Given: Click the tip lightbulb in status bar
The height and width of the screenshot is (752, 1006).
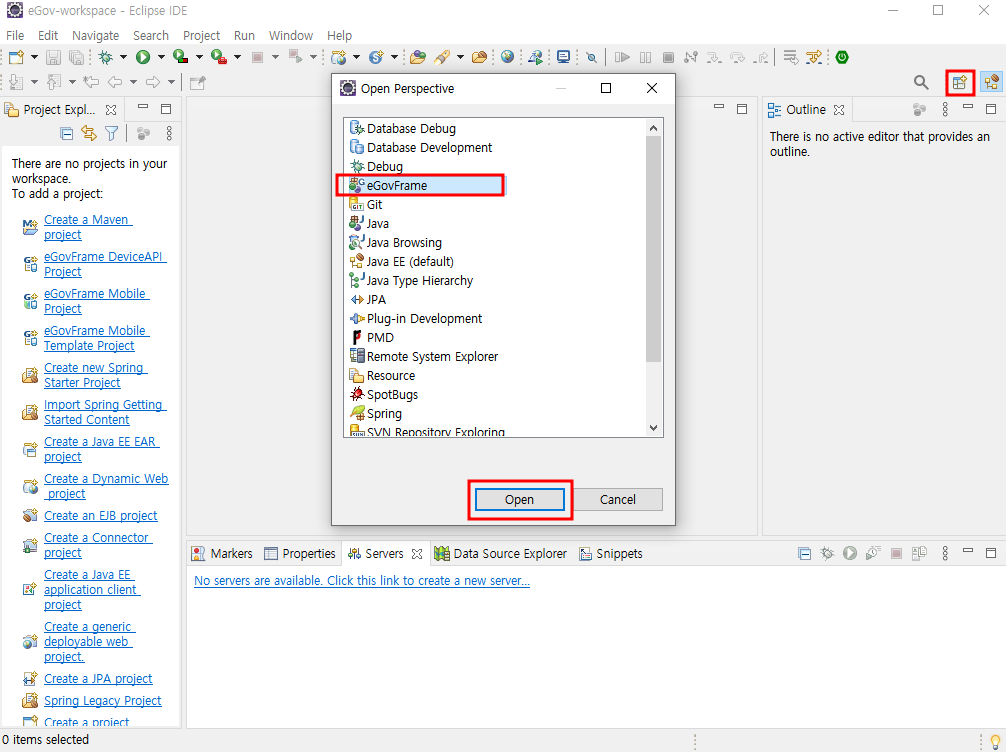Looking at the screenshot, I should 995,740.
